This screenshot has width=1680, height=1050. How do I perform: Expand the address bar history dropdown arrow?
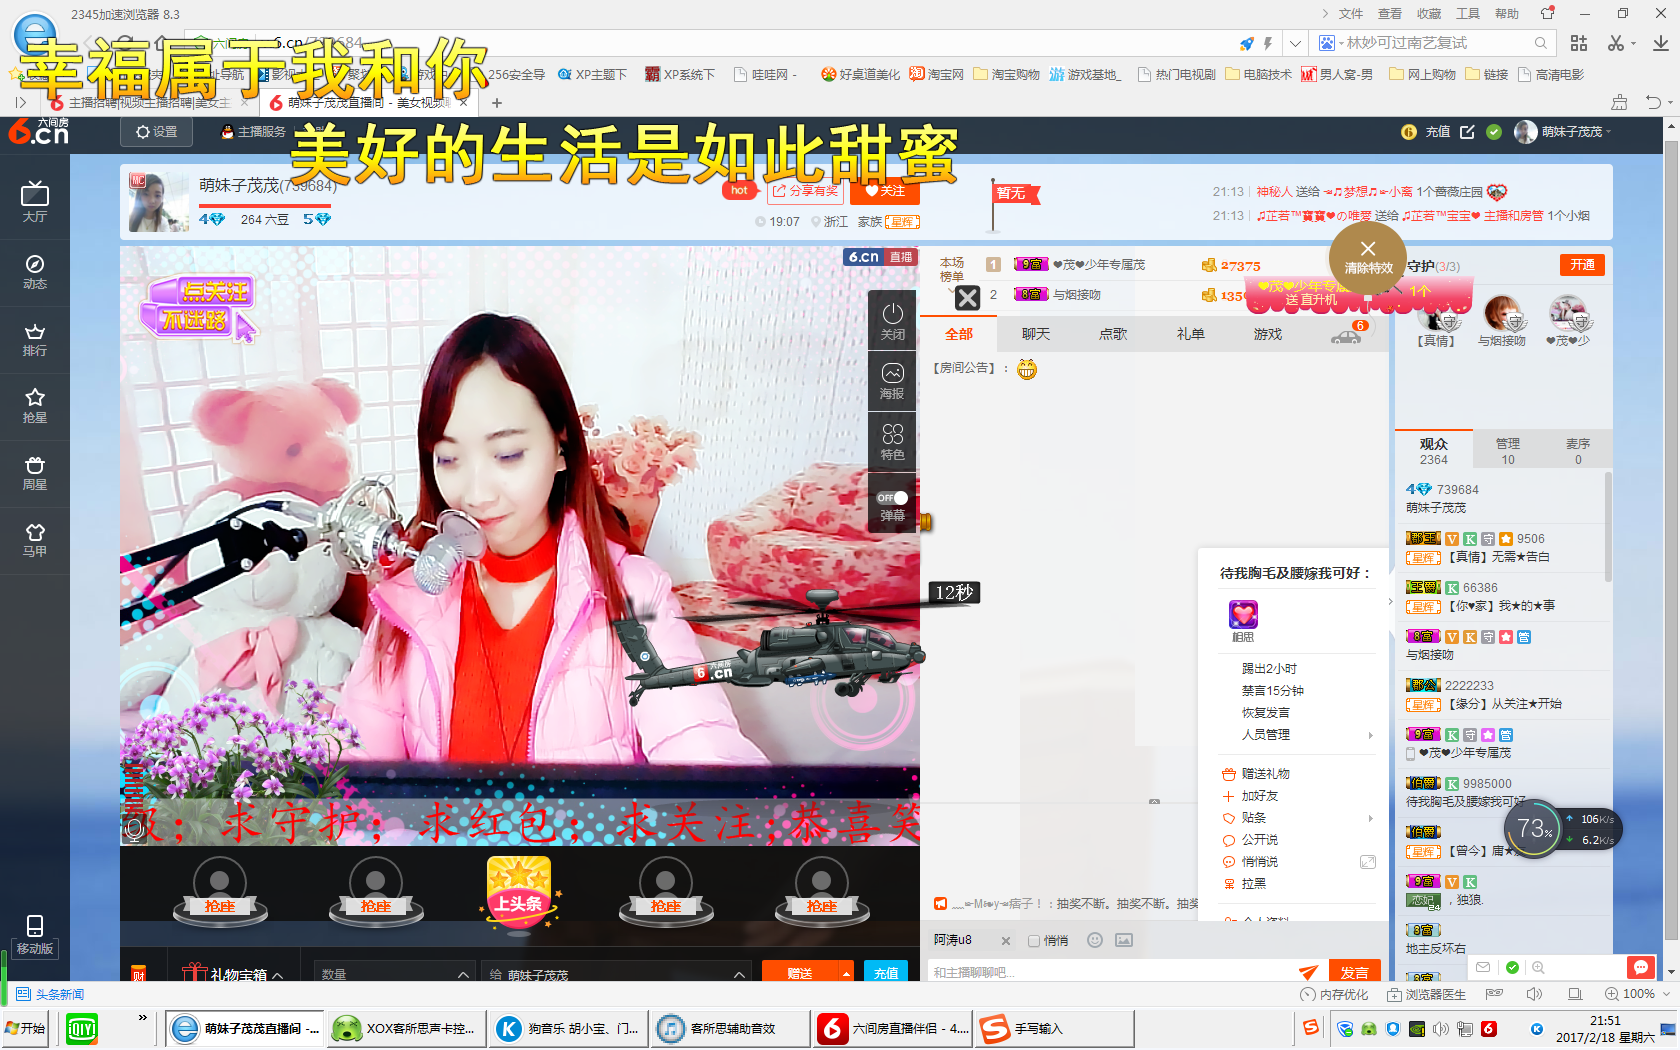(1296, 43)
